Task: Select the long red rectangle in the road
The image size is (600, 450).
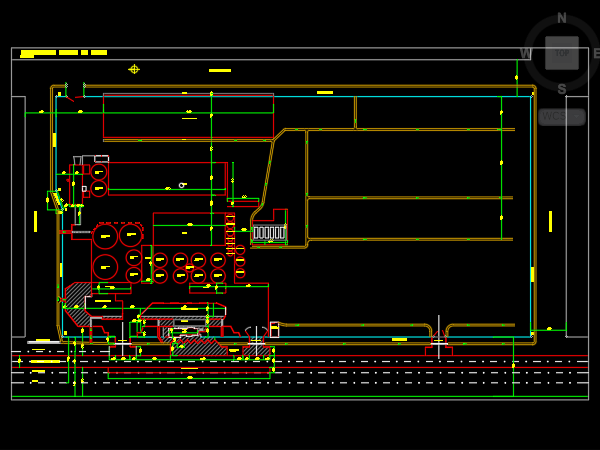Action: (x=189, y=374)
